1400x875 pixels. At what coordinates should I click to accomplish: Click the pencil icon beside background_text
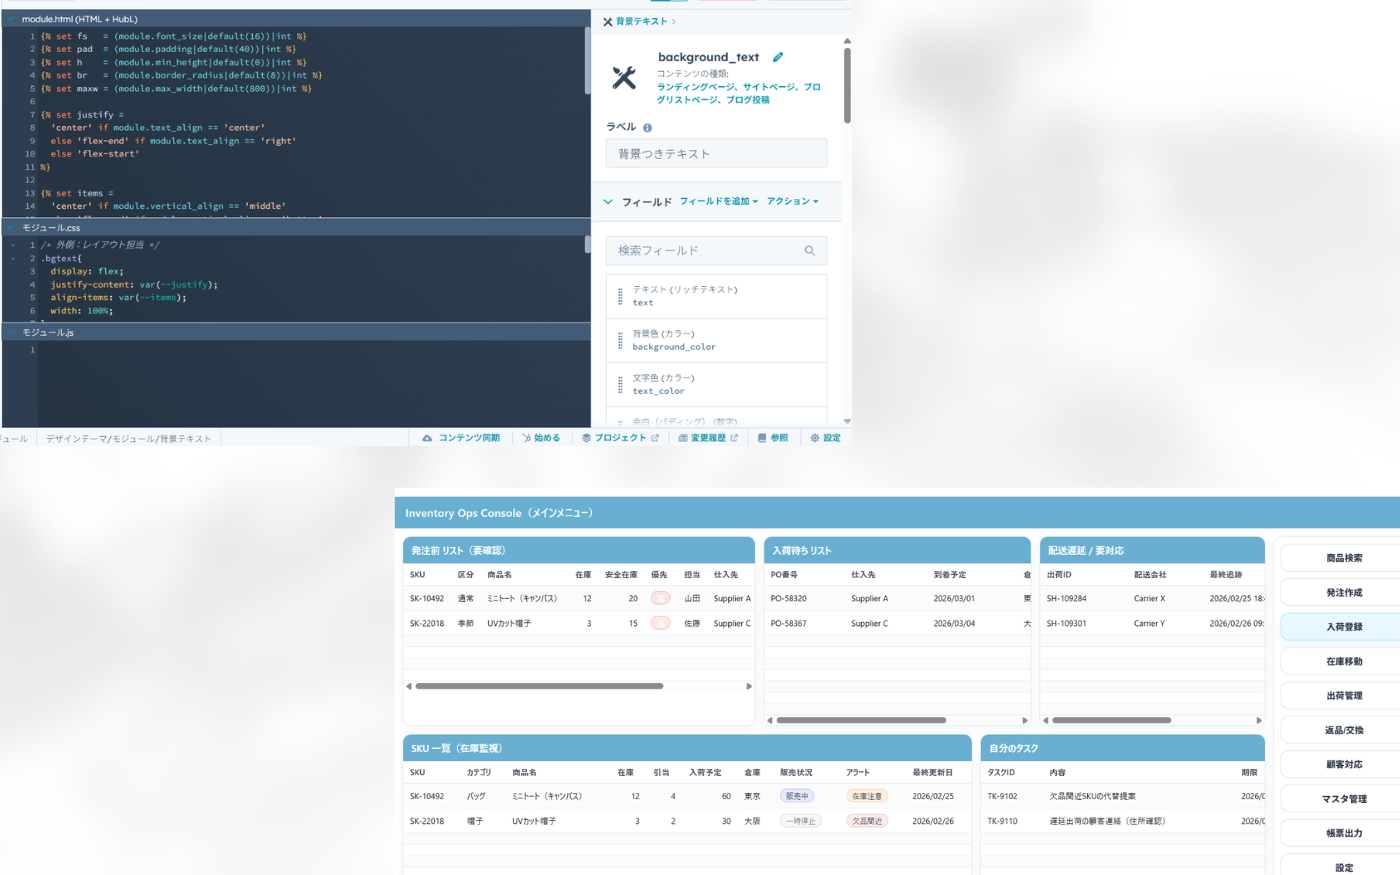coord(778,57)
